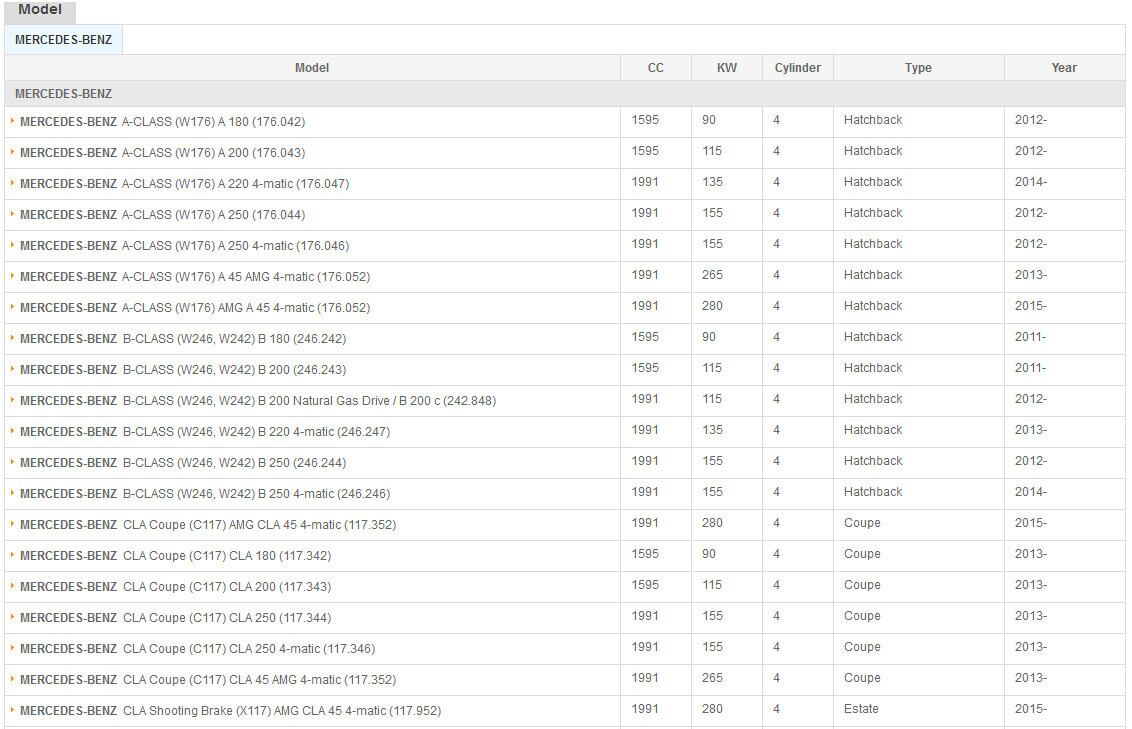
Task: Expand arrow beside B 180 (246.242)
Action: pyautogui.click(x=12, y=338)
